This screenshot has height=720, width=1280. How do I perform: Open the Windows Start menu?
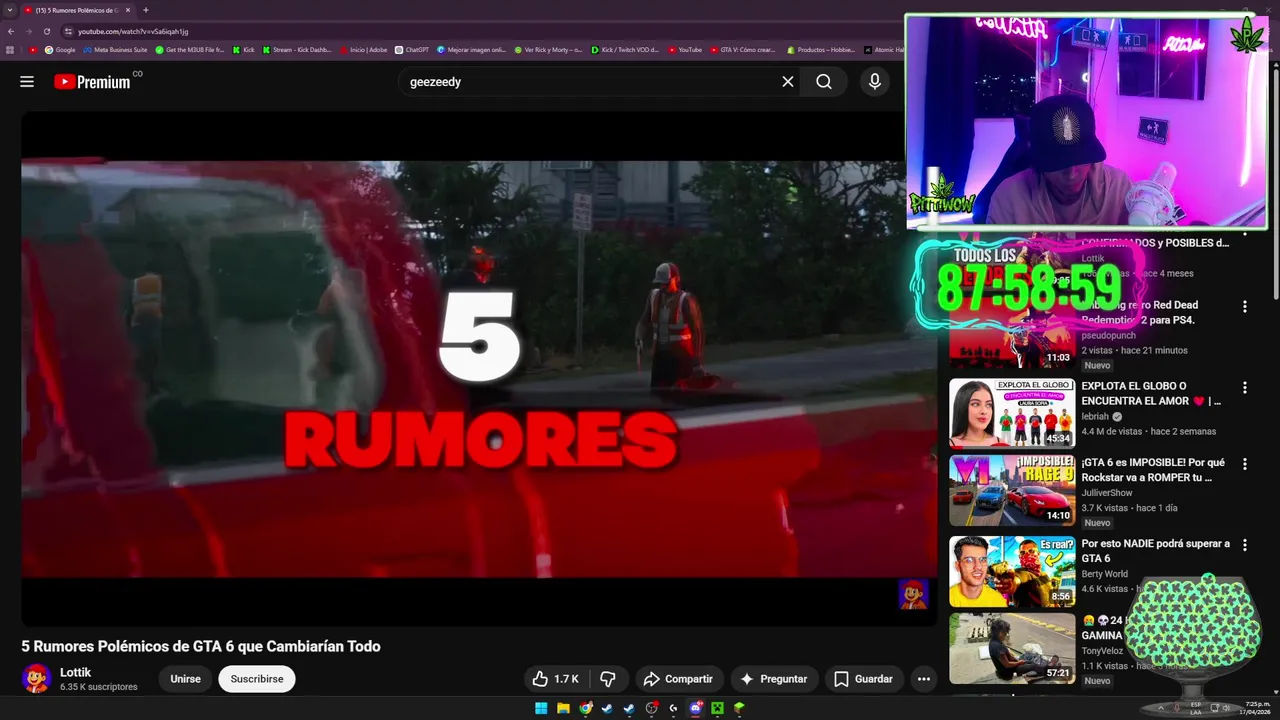click(541, 708)
